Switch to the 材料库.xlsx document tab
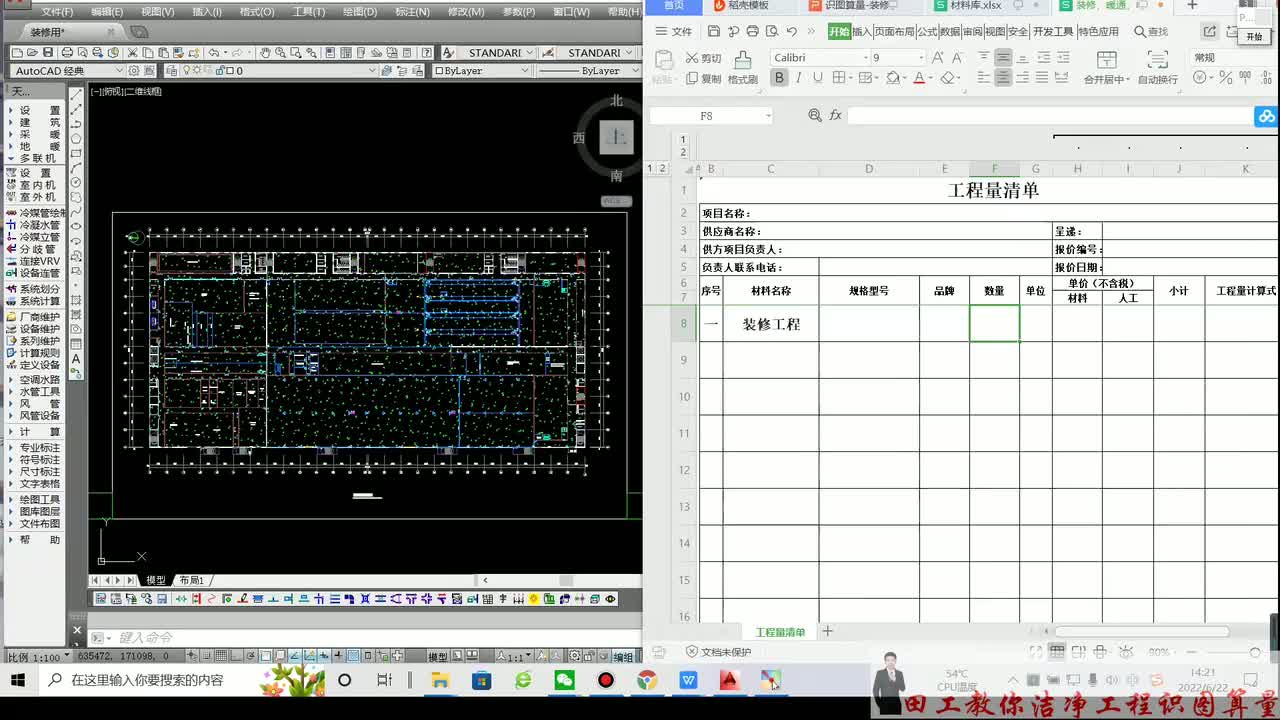Screen dimensions: 1280x720 (x=976, y=5)
